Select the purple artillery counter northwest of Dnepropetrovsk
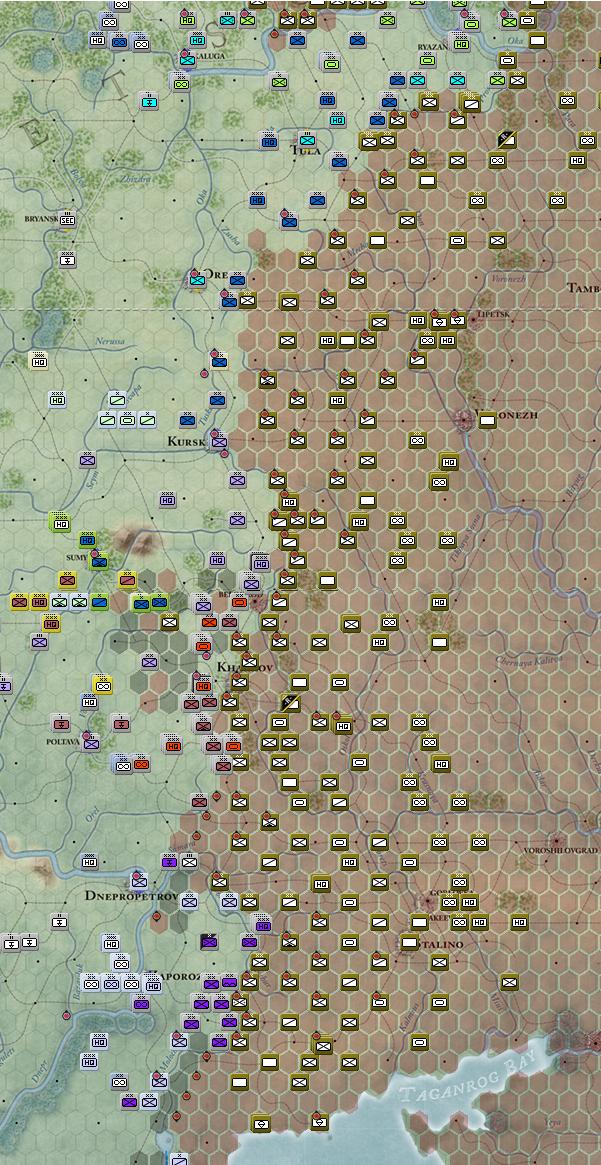This screenshot has height=1165, width=601. 169,861
